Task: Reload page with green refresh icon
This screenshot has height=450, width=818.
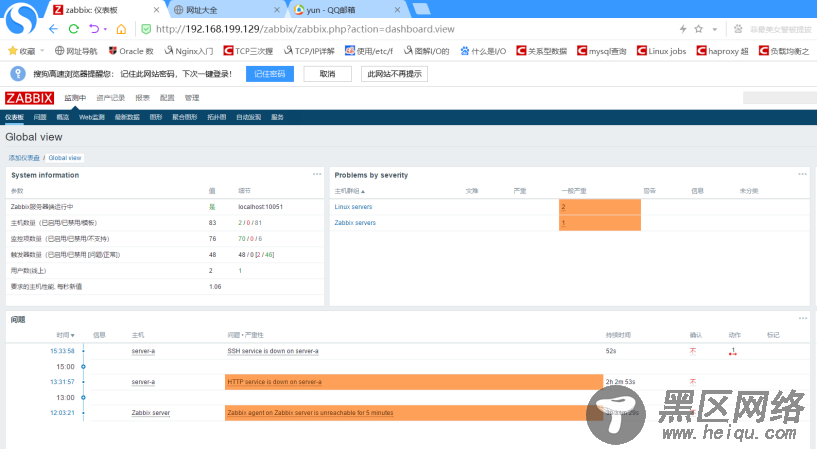Action: coord(74,29)
